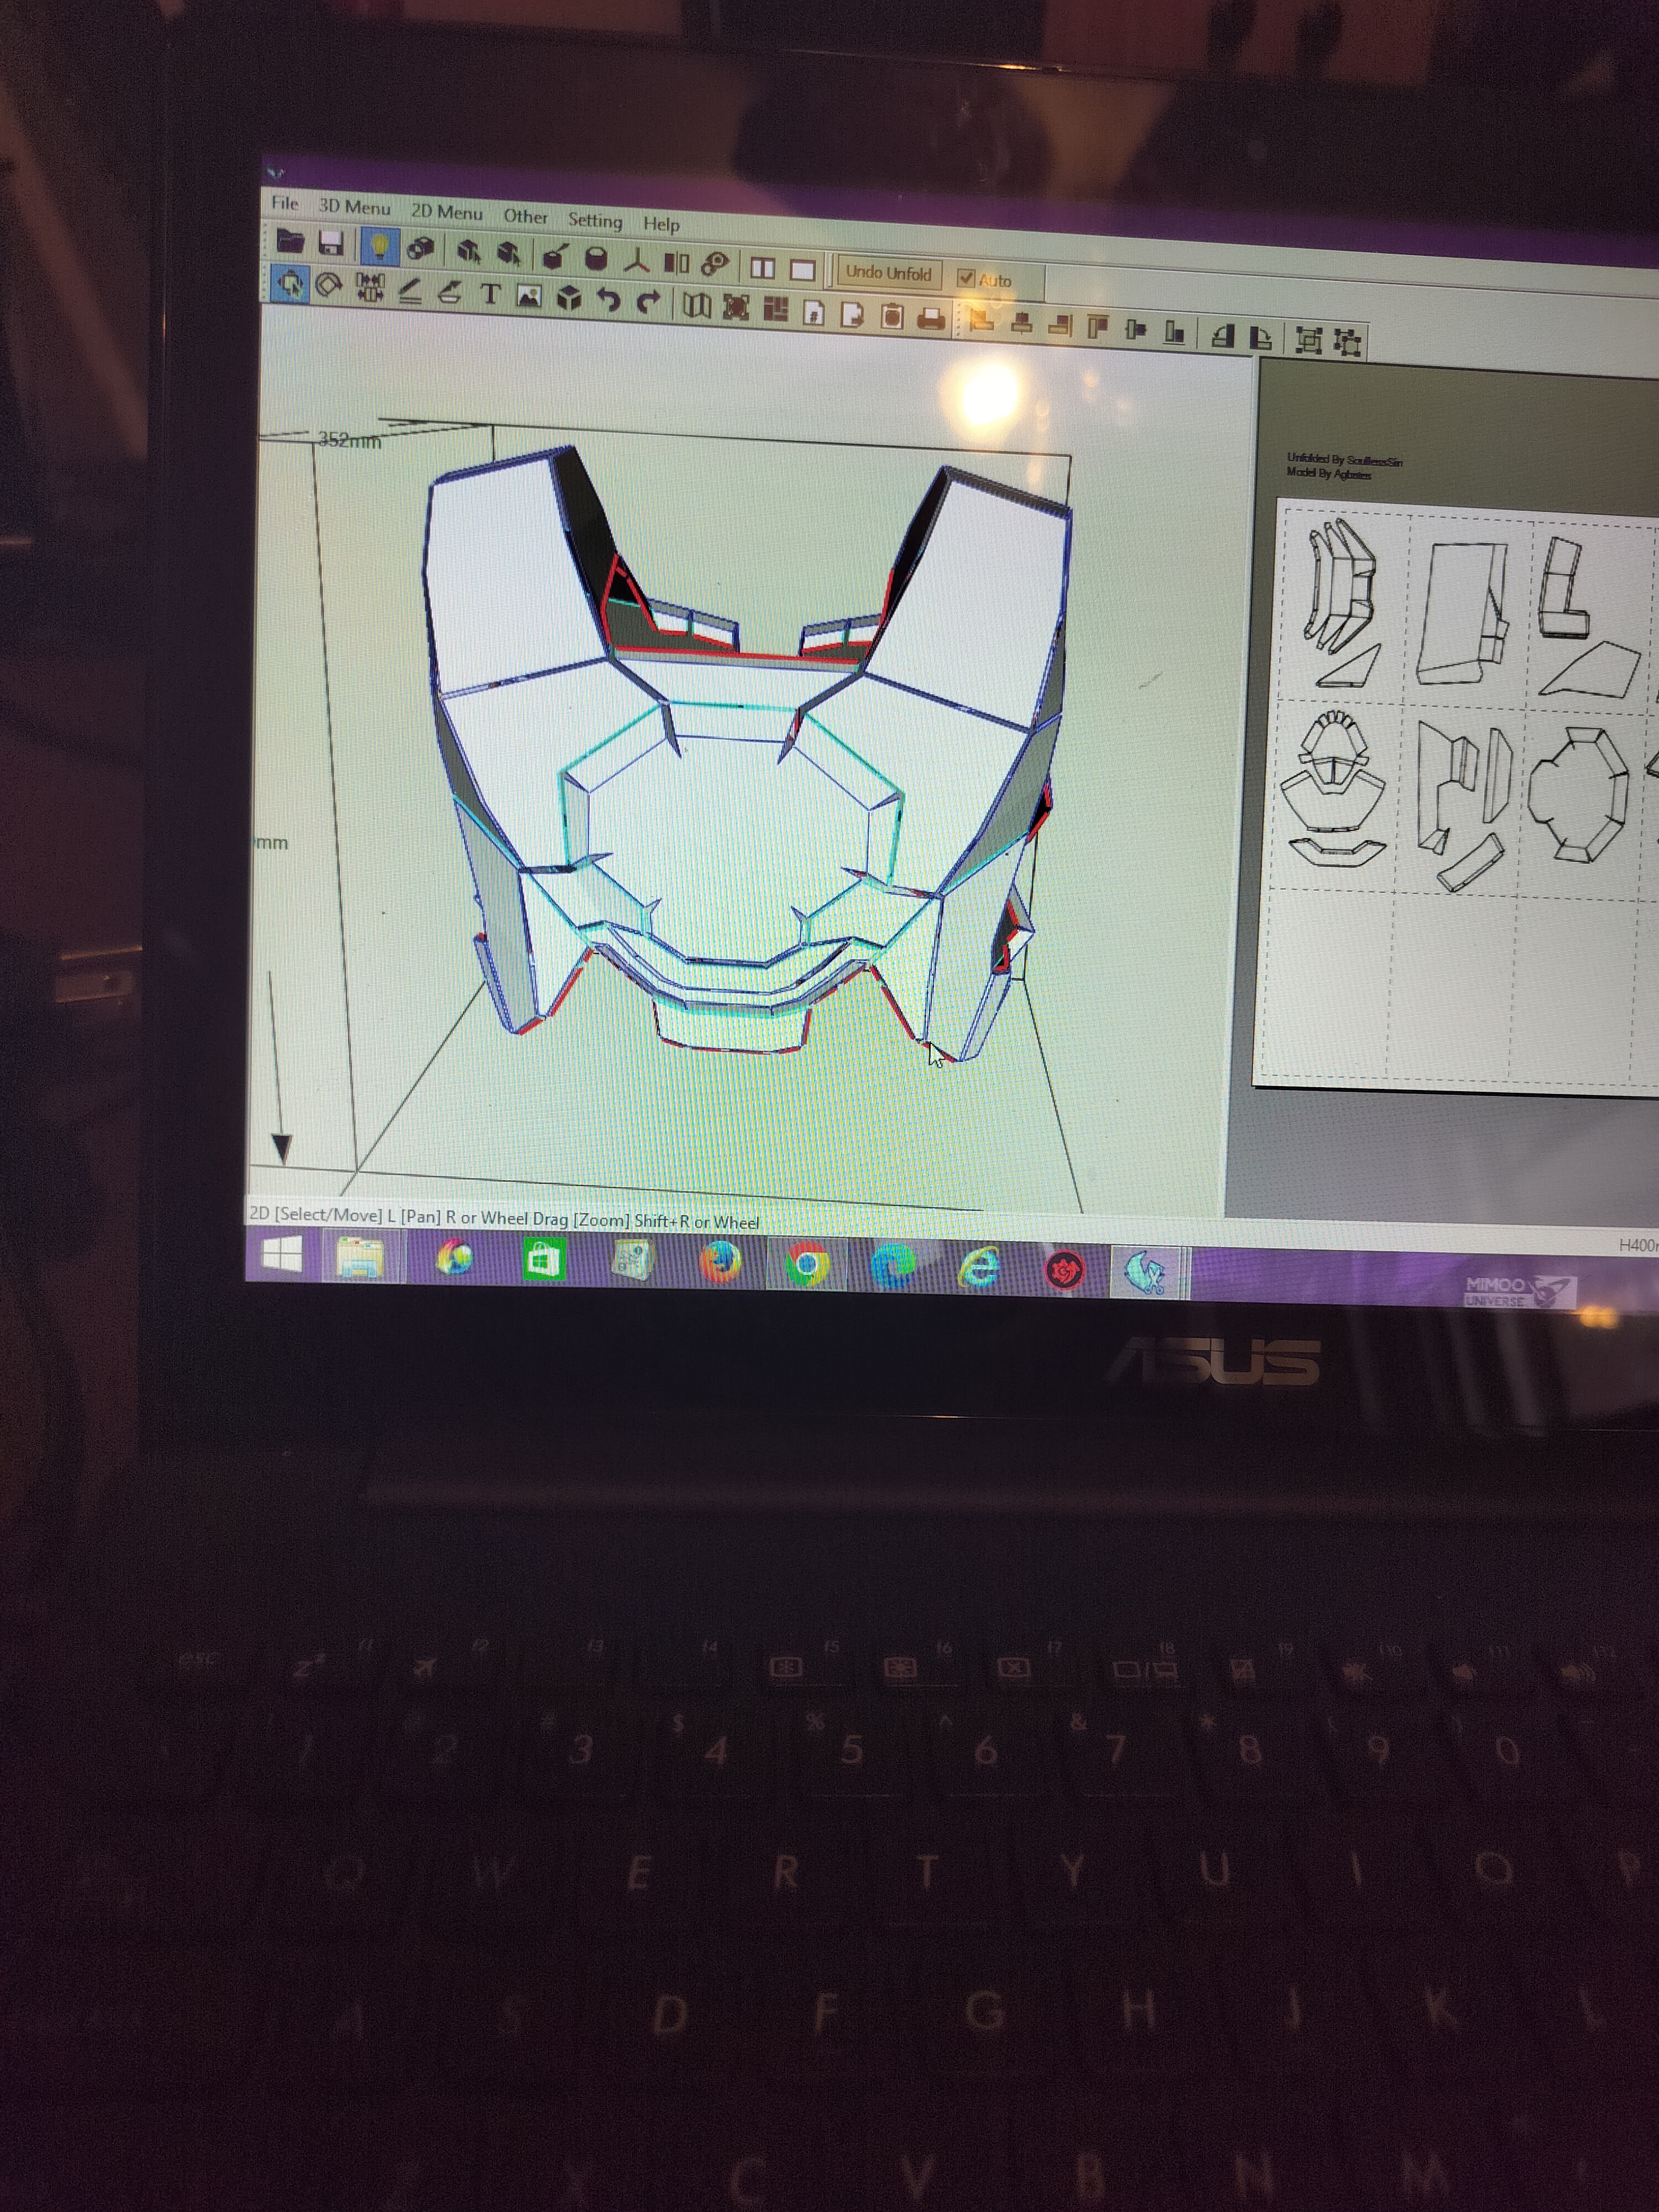
Task: Open the Help menu
Action: tap(661, 224)
